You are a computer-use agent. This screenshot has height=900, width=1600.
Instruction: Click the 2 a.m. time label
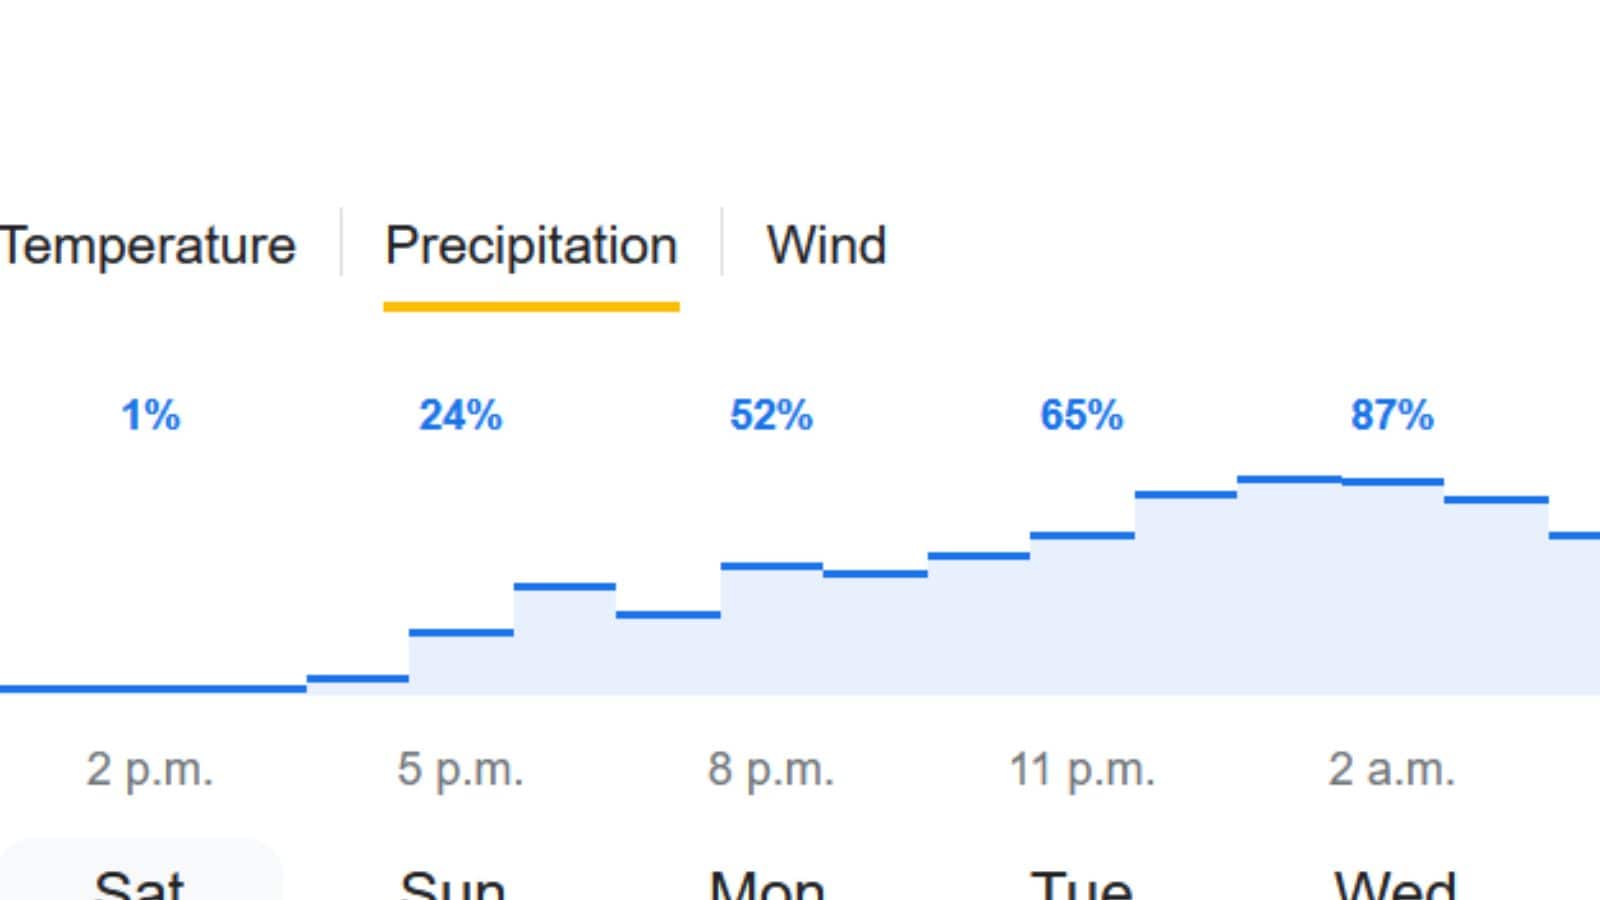1392,771
